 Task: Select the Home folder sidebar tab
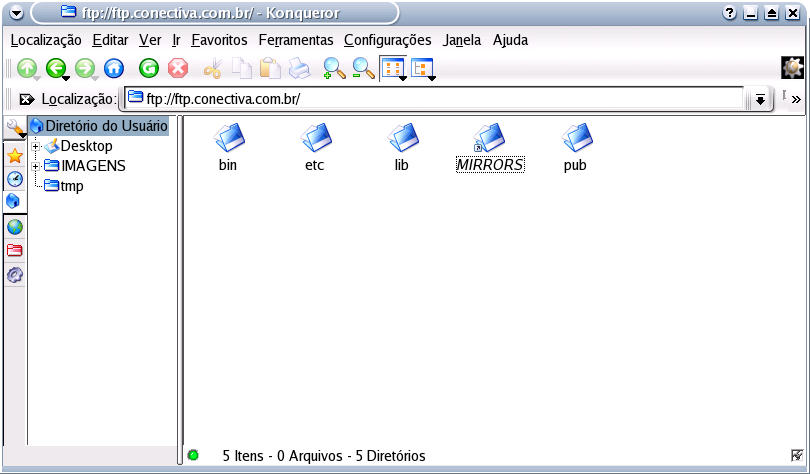pos(15,201)
